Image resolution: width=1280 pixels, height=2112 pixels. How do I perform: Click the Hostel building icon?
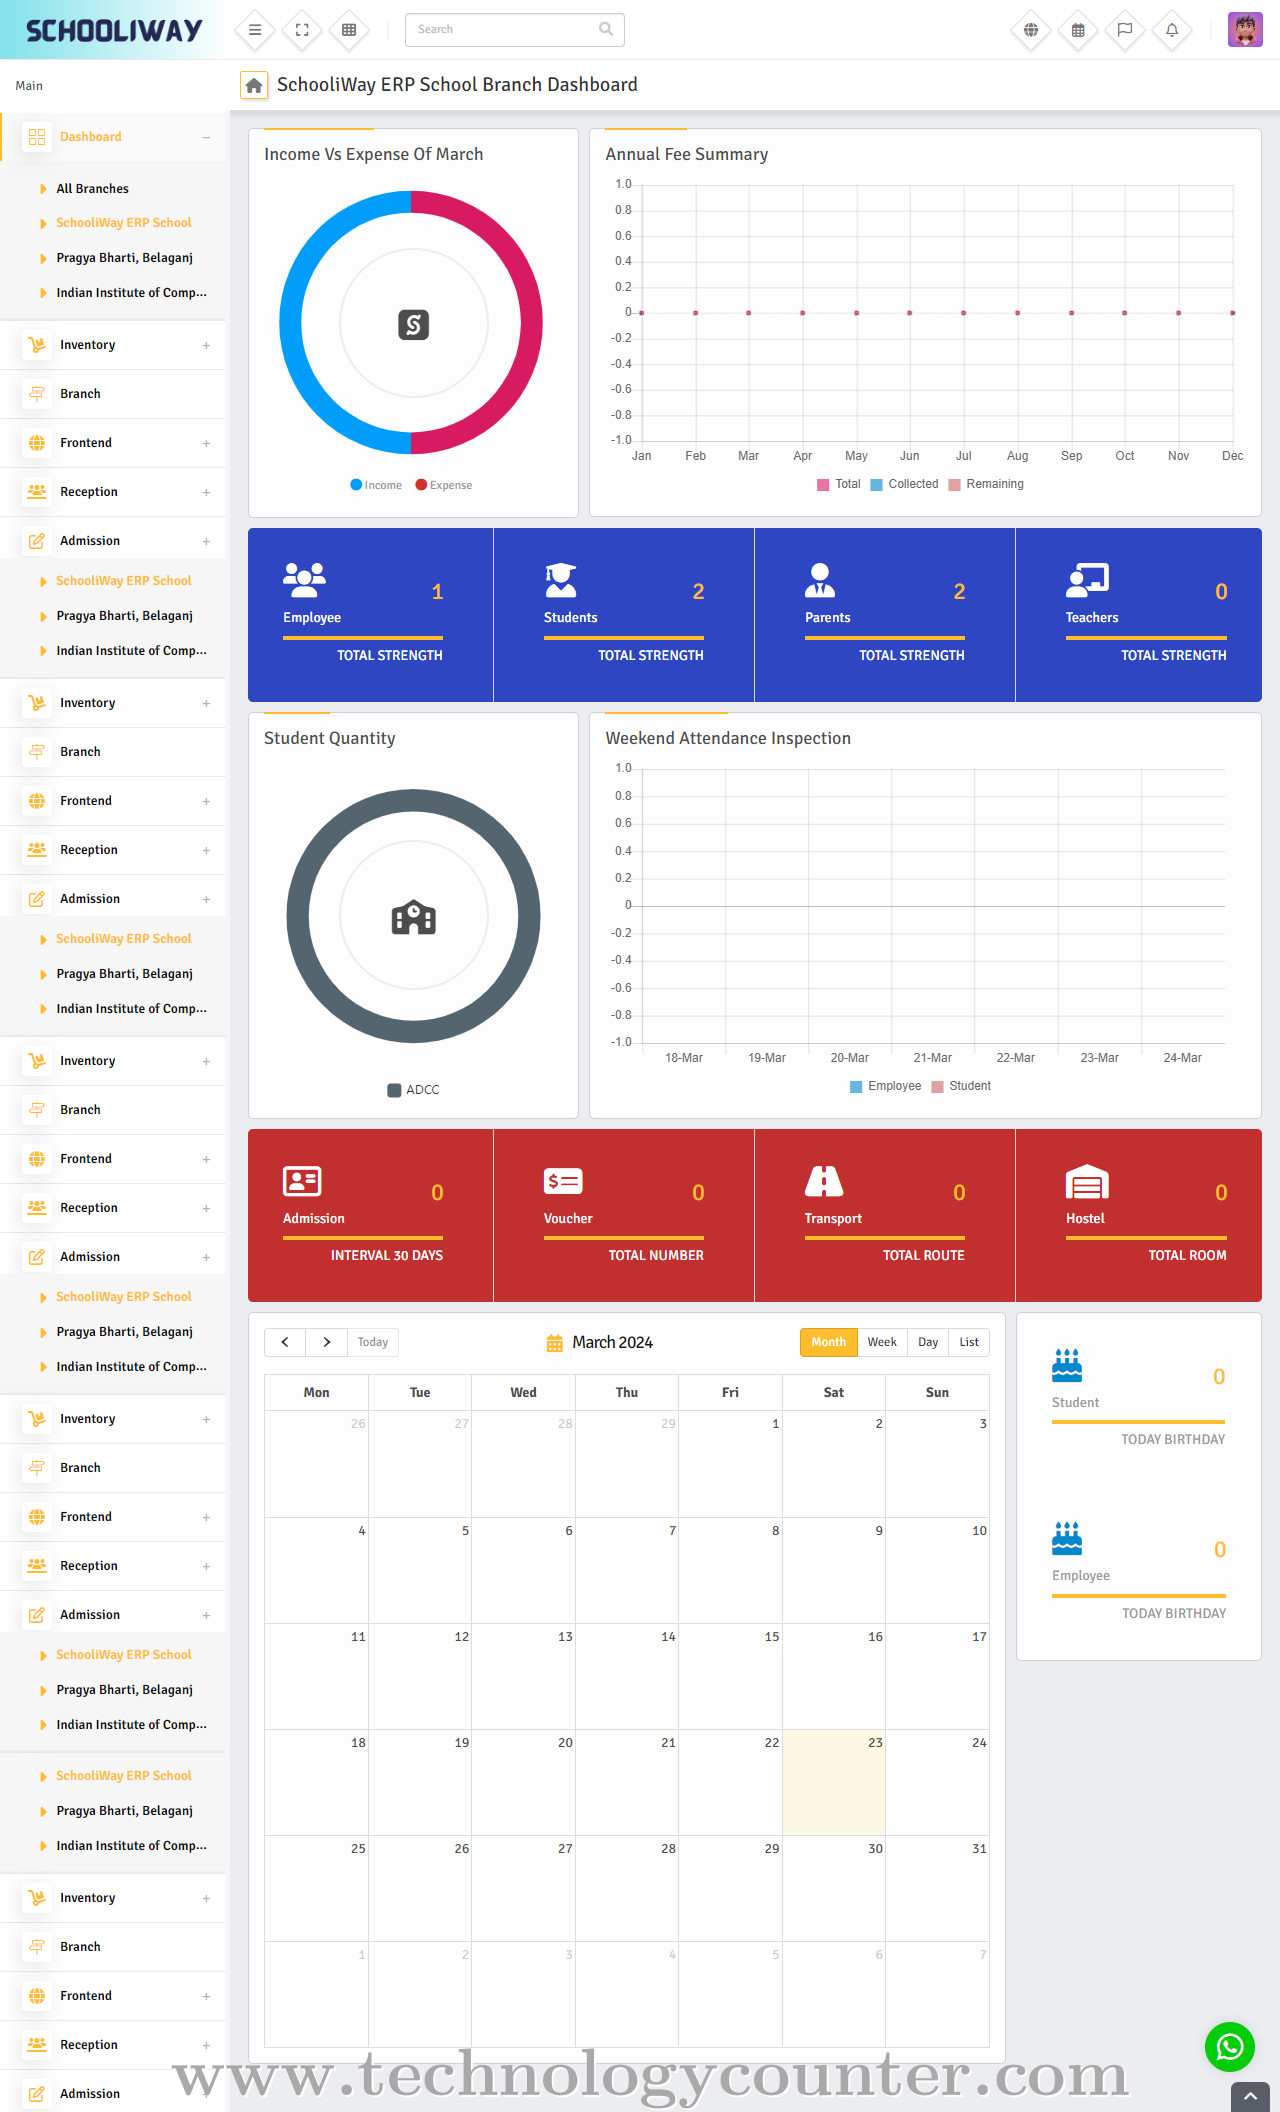coord(1087,1181)
